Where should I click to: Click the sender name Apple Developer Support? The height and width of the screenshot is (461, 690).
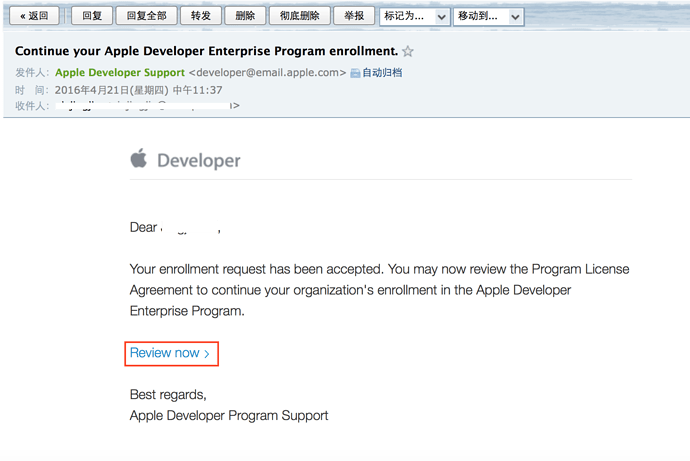tap(120, 73)
